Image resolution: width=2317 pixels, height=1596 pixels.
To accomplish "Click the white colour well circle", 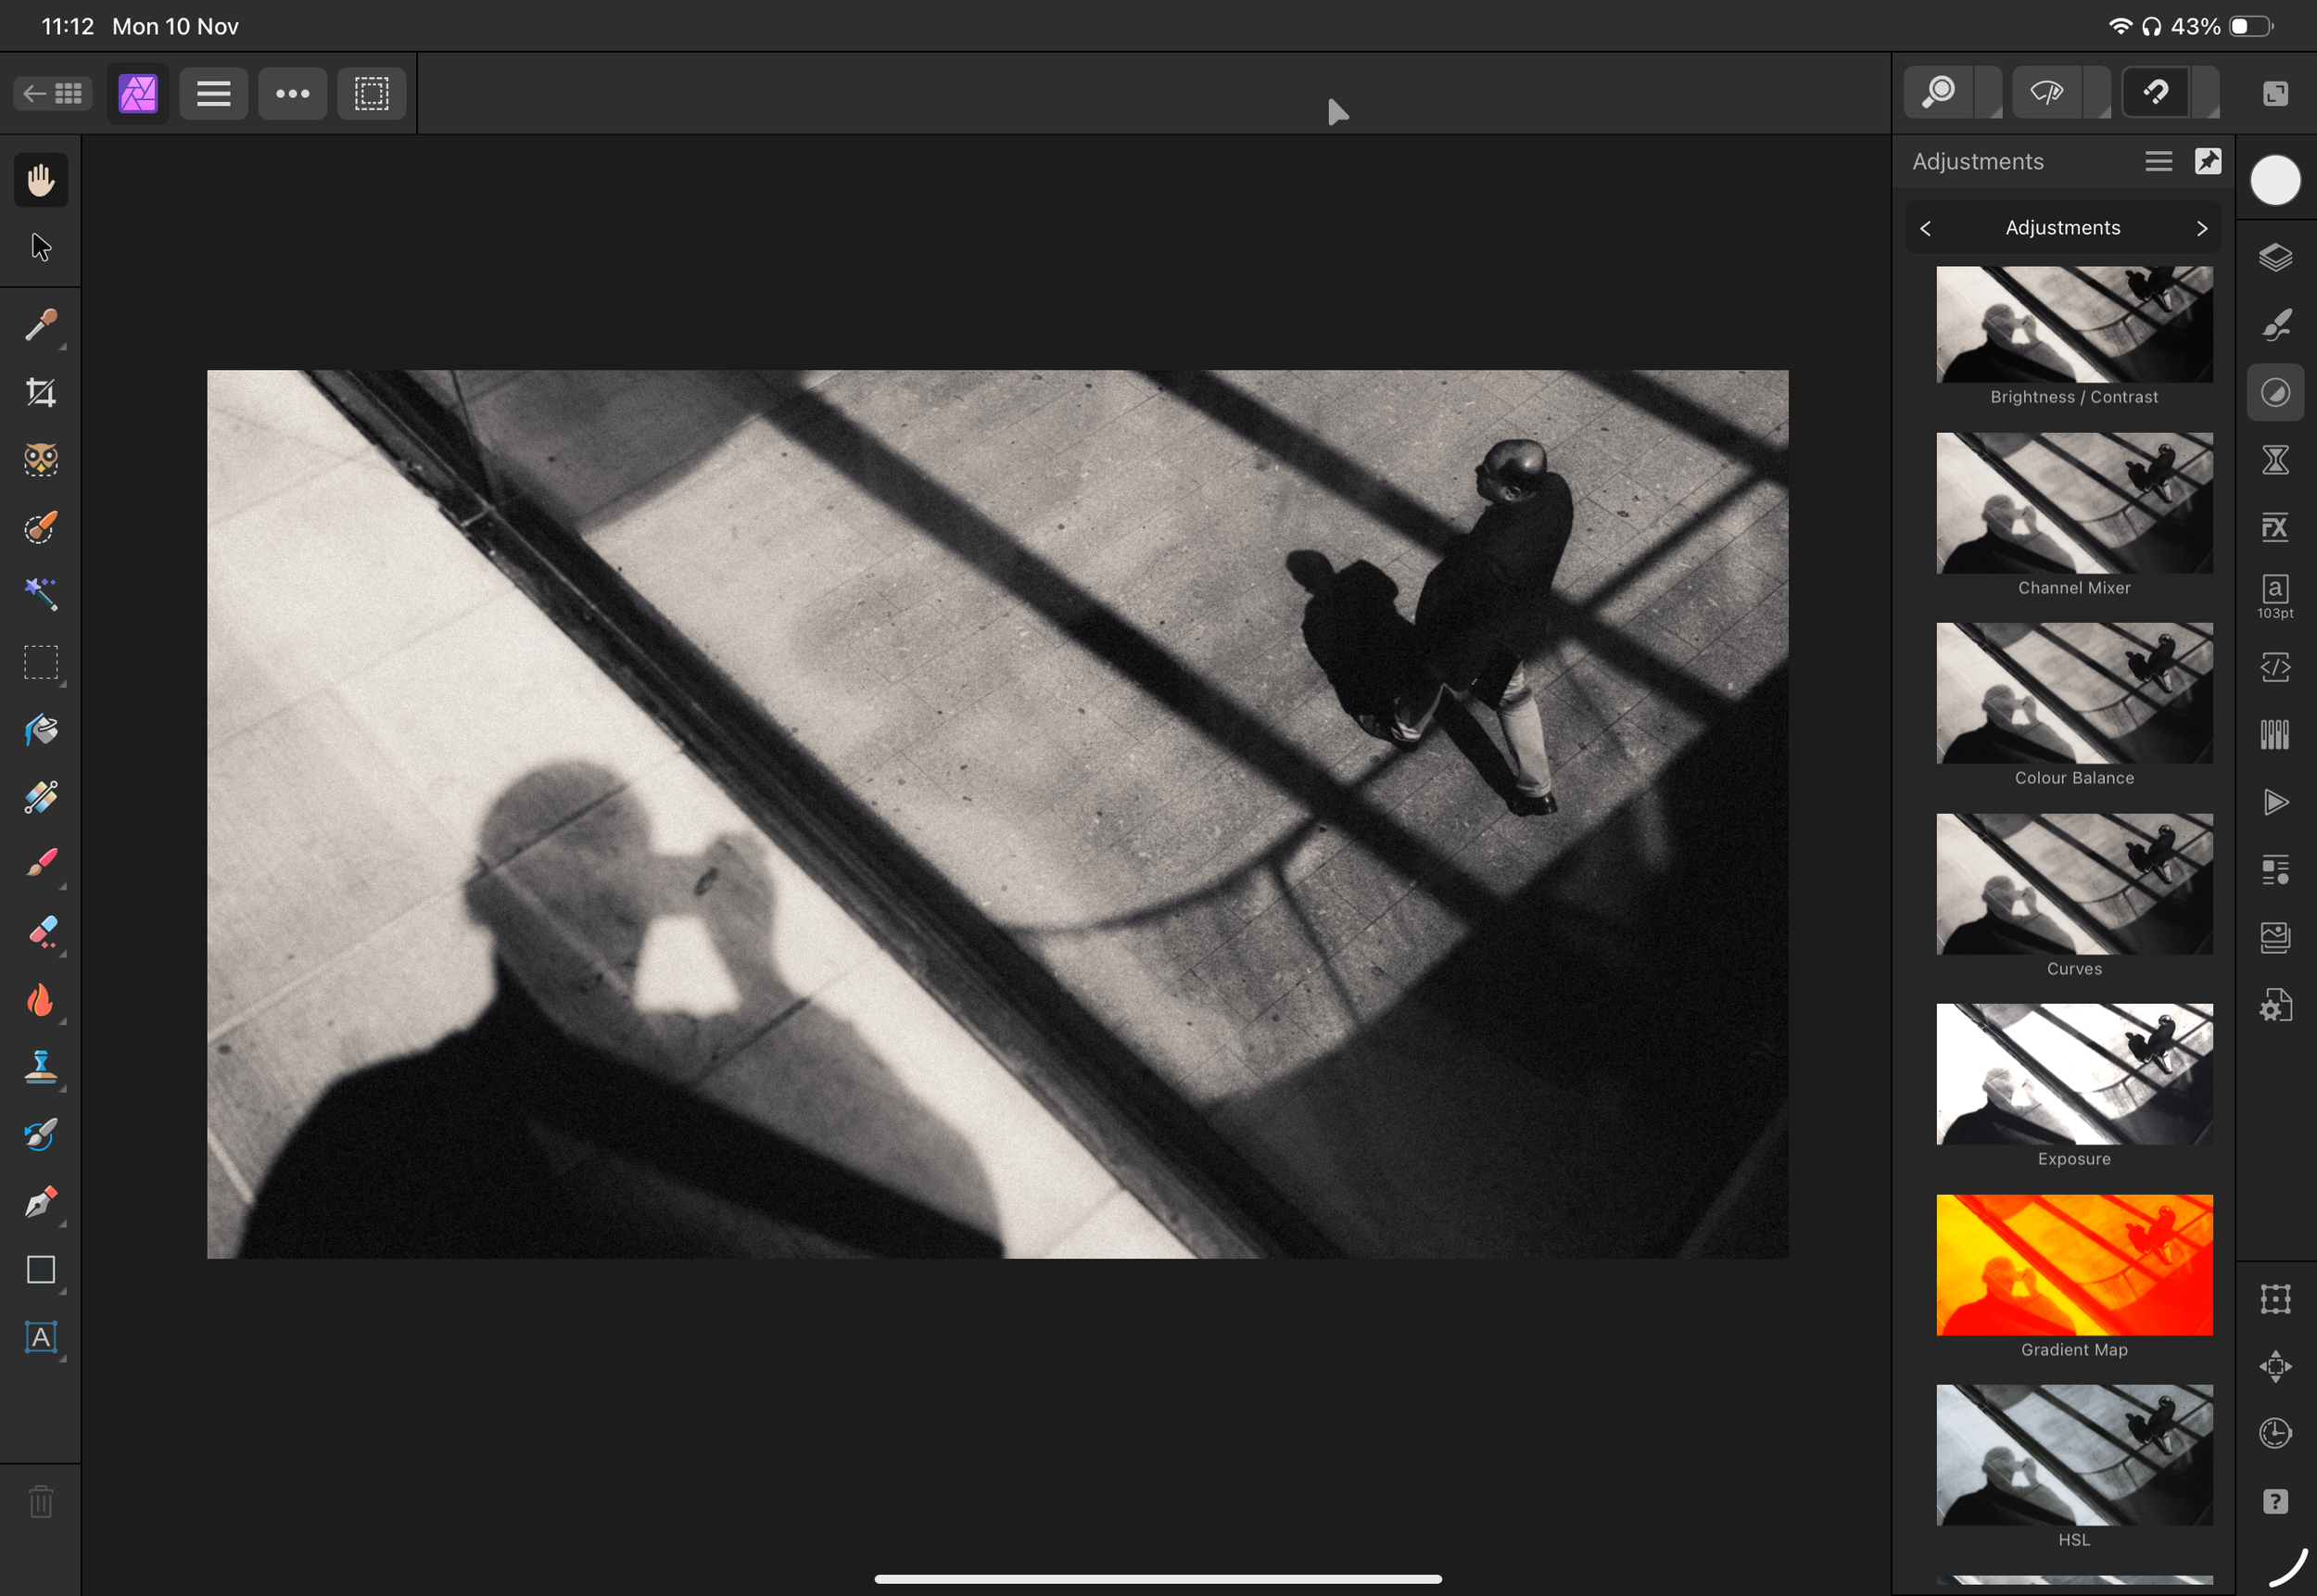I will coord(2275,181).
